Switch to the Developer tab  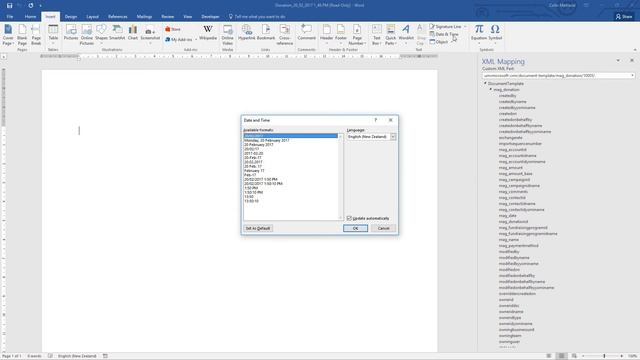tap(210, 17)
